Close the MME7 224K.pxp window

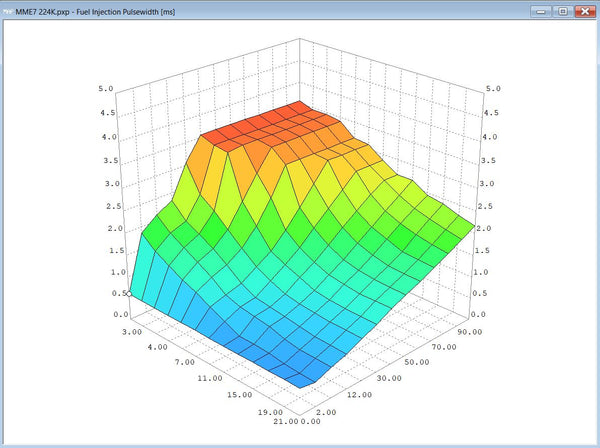[x=583, y=10]
